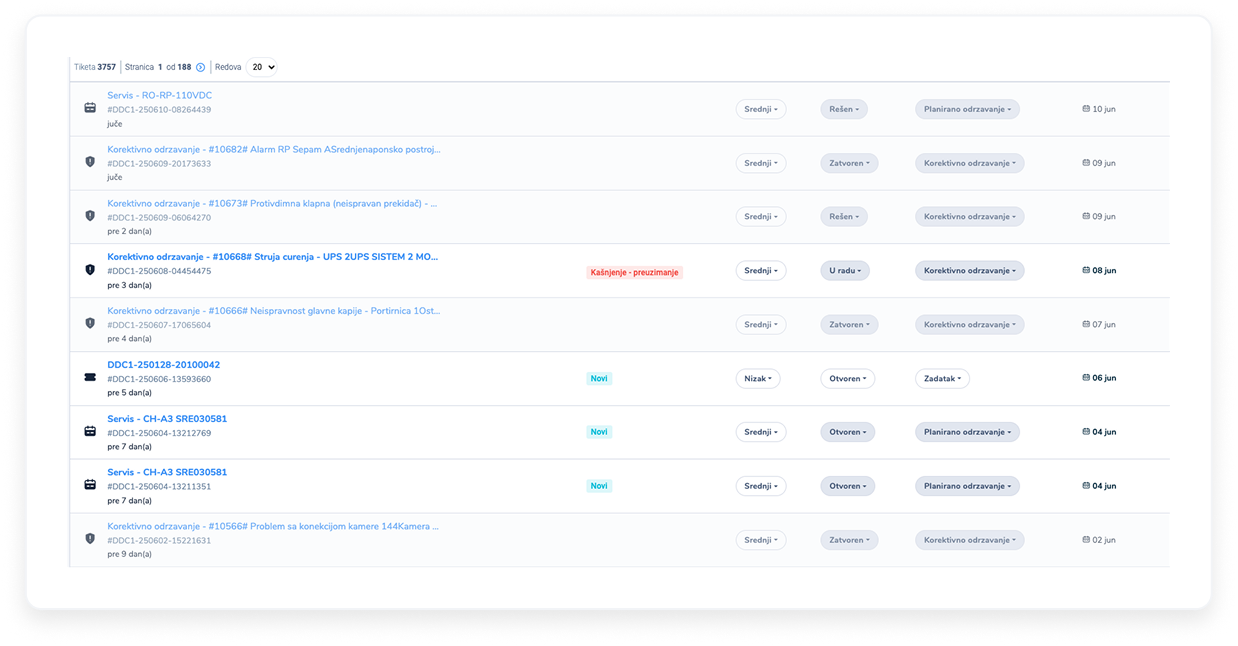Open Otvoren status dropdown for DDC1-250128-20100042
Viewport: 1238px width, 646px height.
848,379
